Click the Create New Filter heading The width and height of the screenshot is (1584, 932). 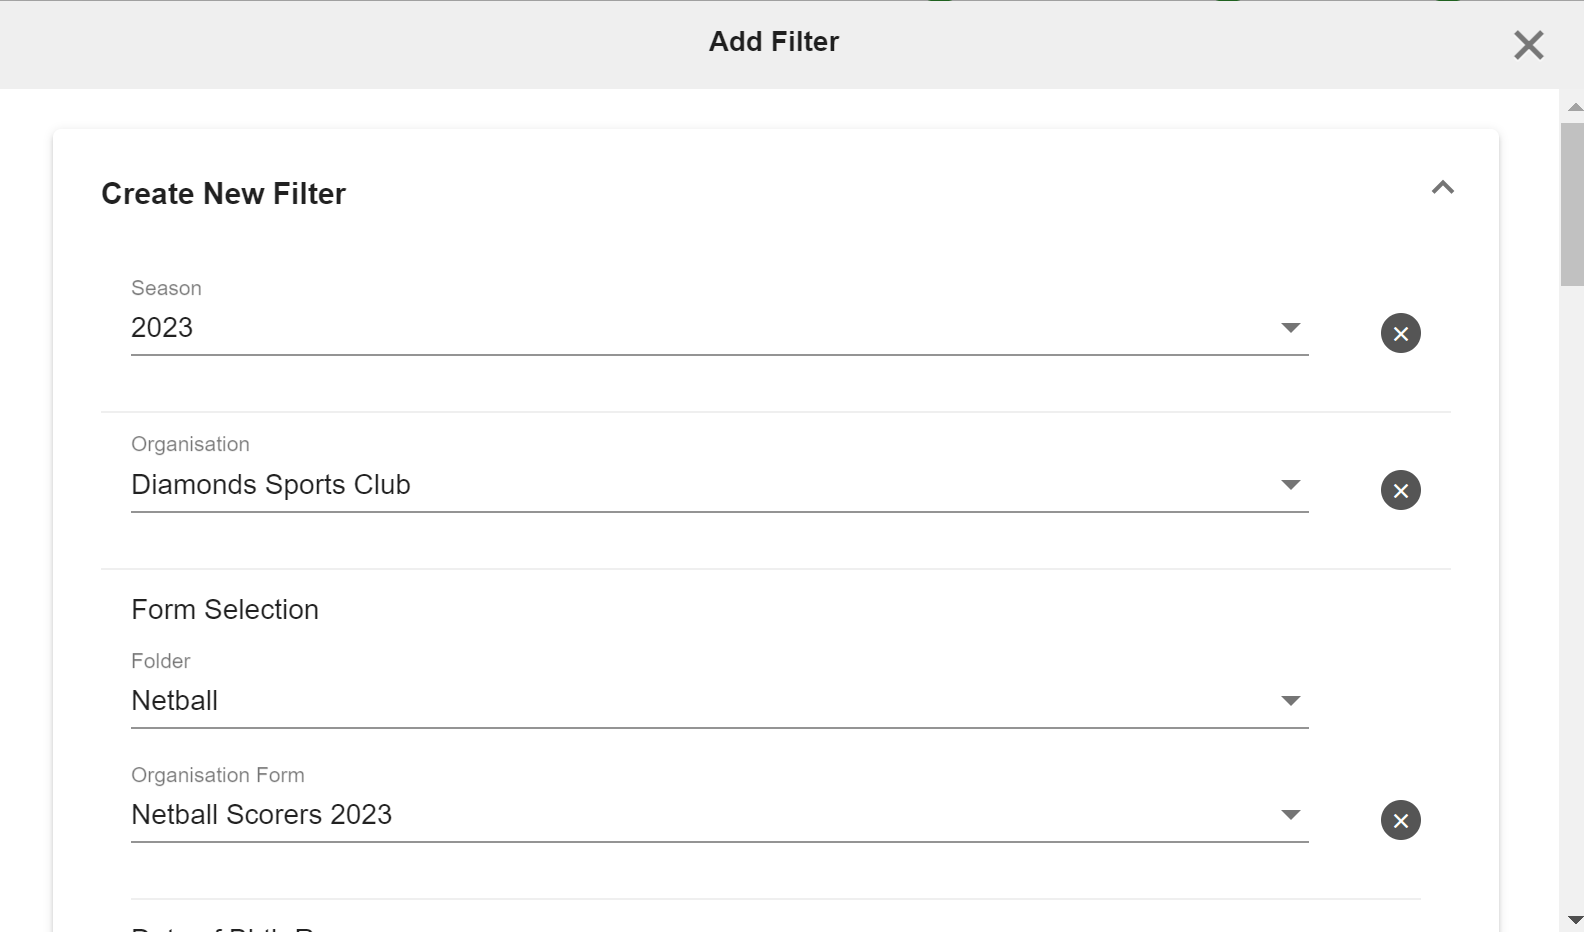(224, 193)
